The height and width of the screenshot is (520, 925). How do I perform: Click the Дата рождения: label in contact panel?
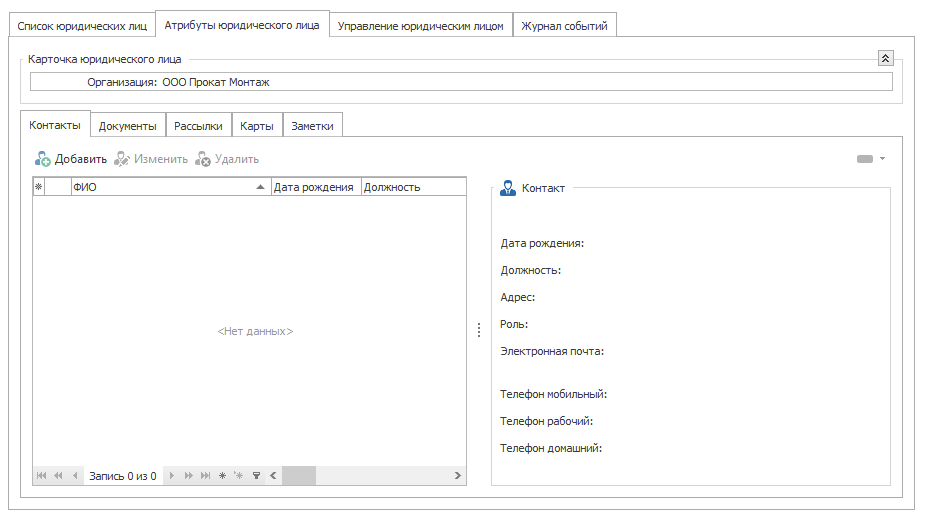click(x=542, y=243)
